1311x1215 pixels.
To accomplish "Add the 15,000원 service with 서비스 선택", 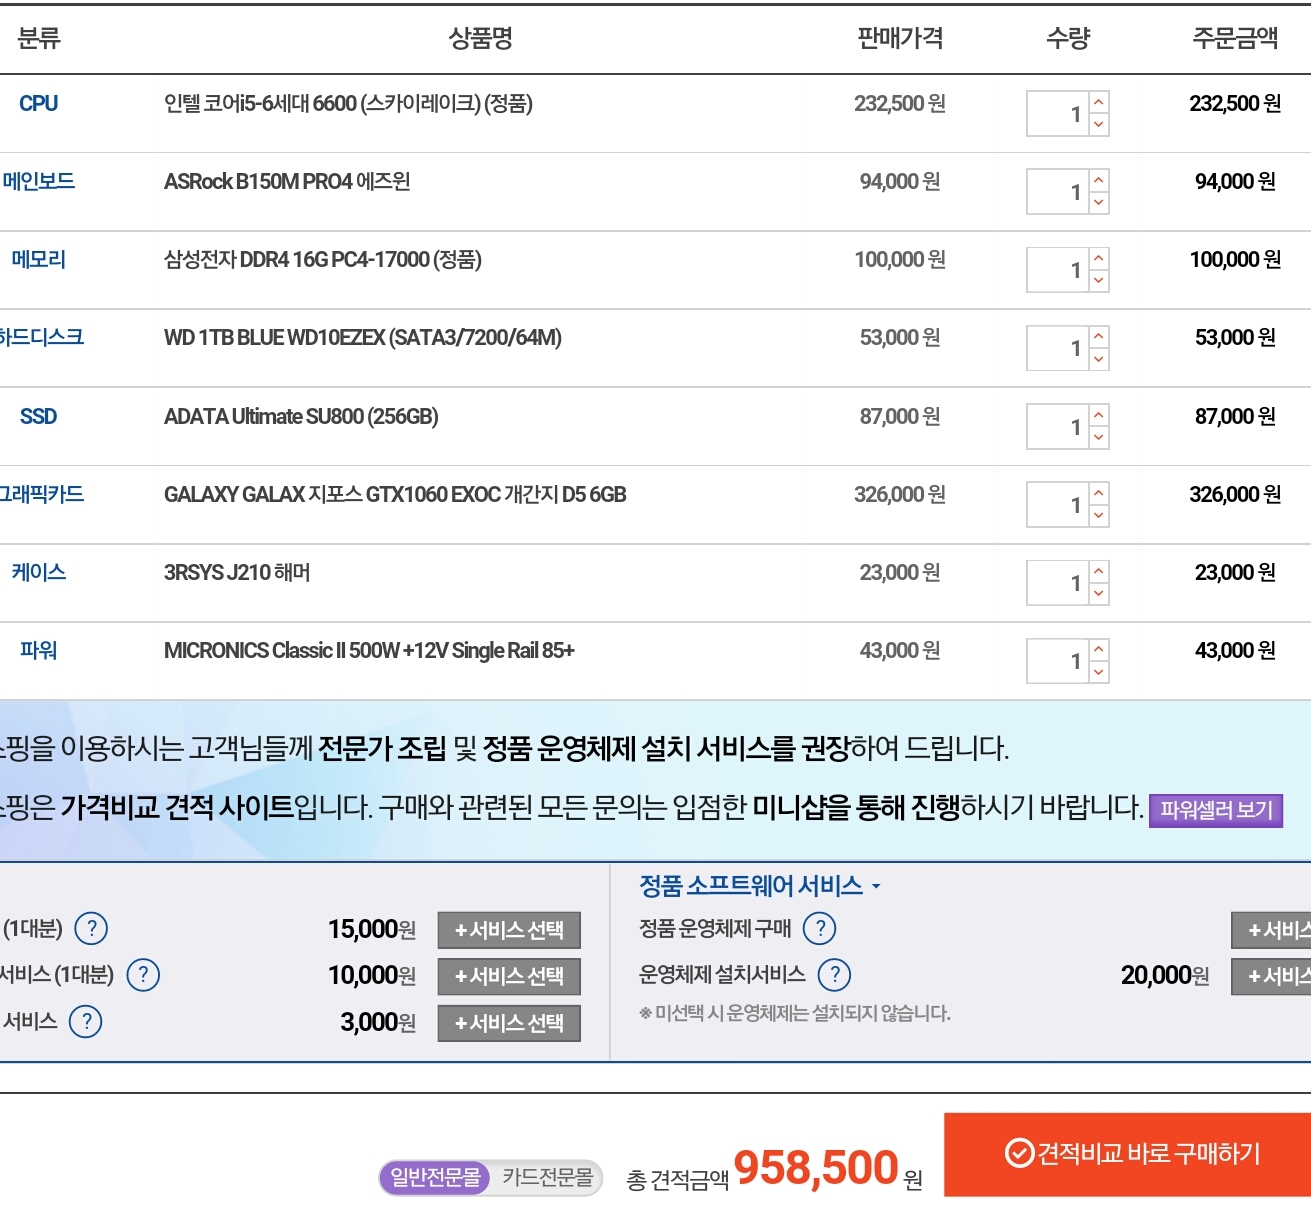I will coord(509,930).
